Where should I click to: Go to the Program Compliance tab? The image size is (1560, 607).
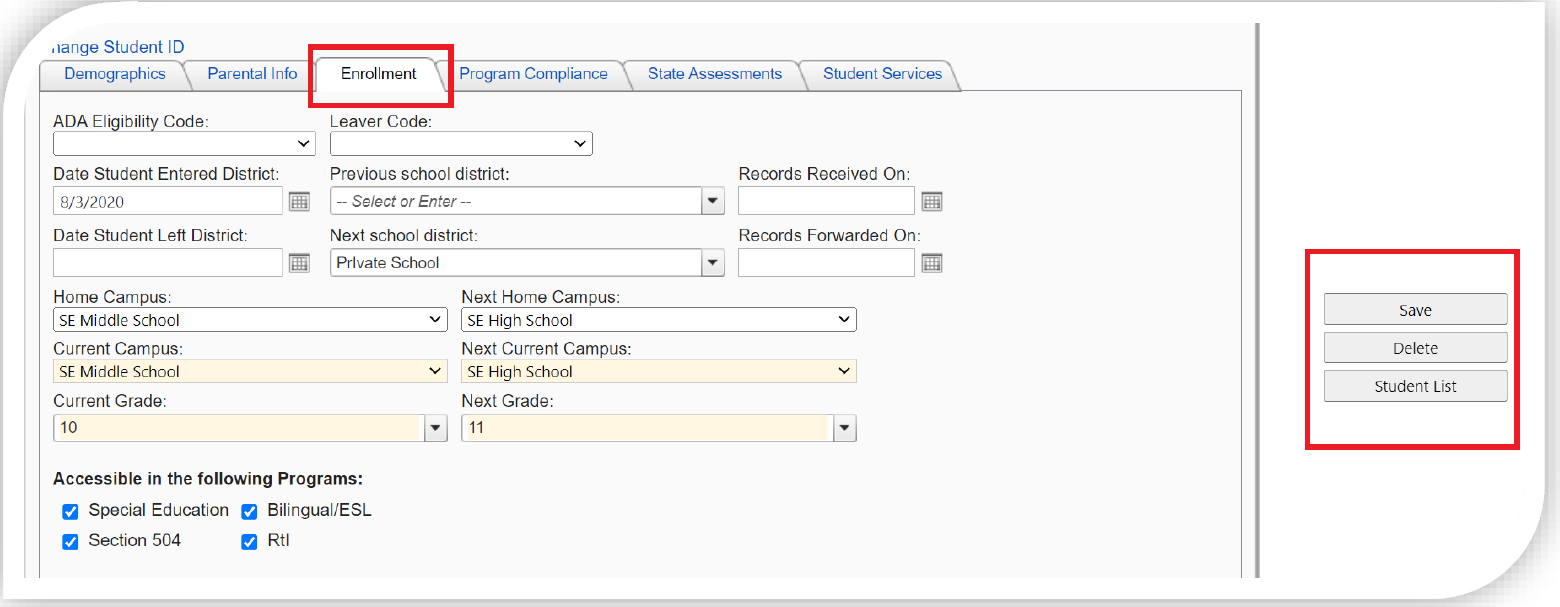point(533,74)
